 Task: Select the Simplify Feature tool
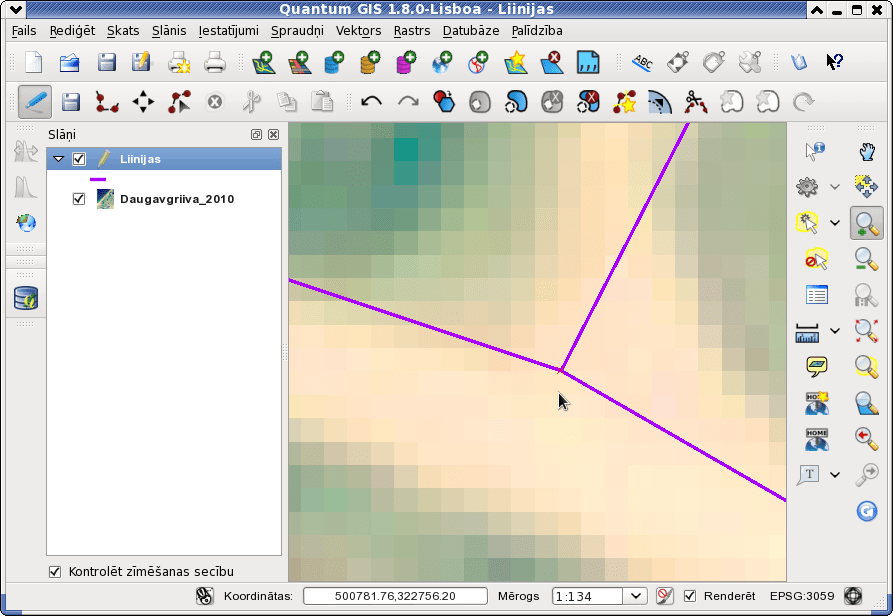tap(444, 102)
